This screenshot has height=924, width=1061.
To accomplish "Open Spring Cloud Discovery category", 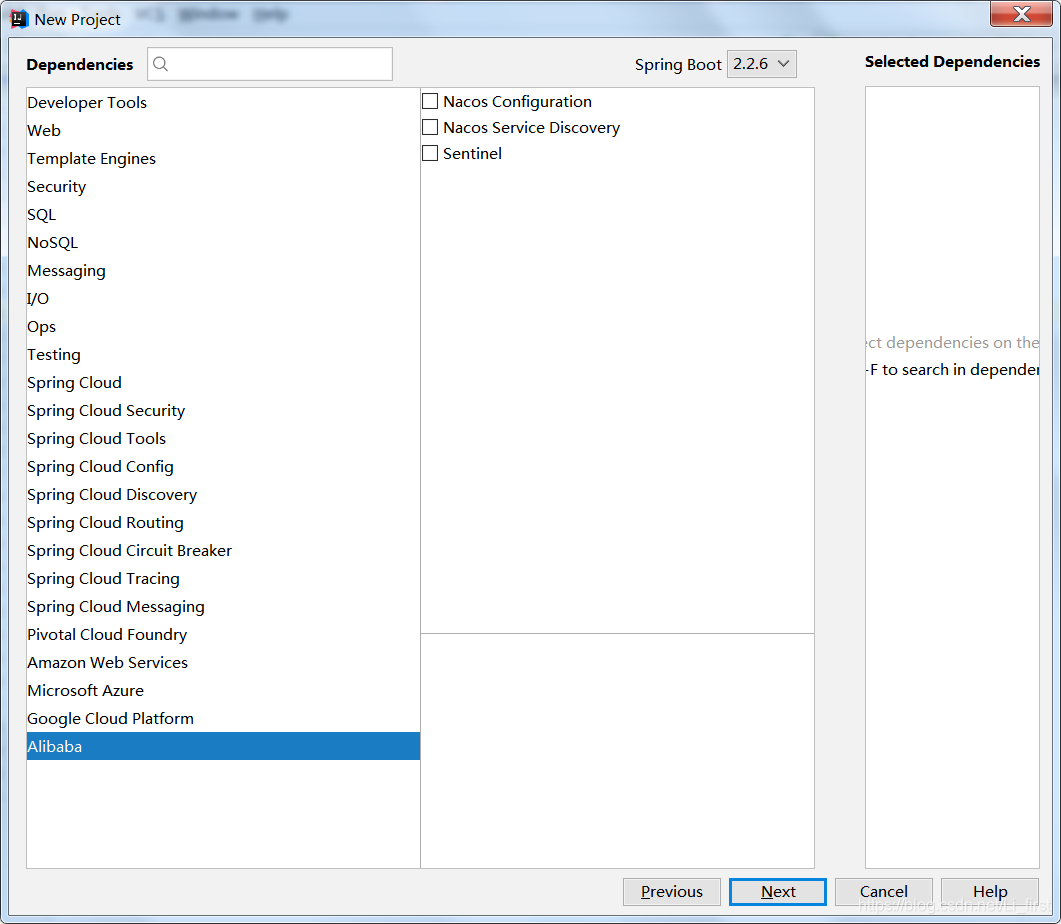I will tap(223, 494).
